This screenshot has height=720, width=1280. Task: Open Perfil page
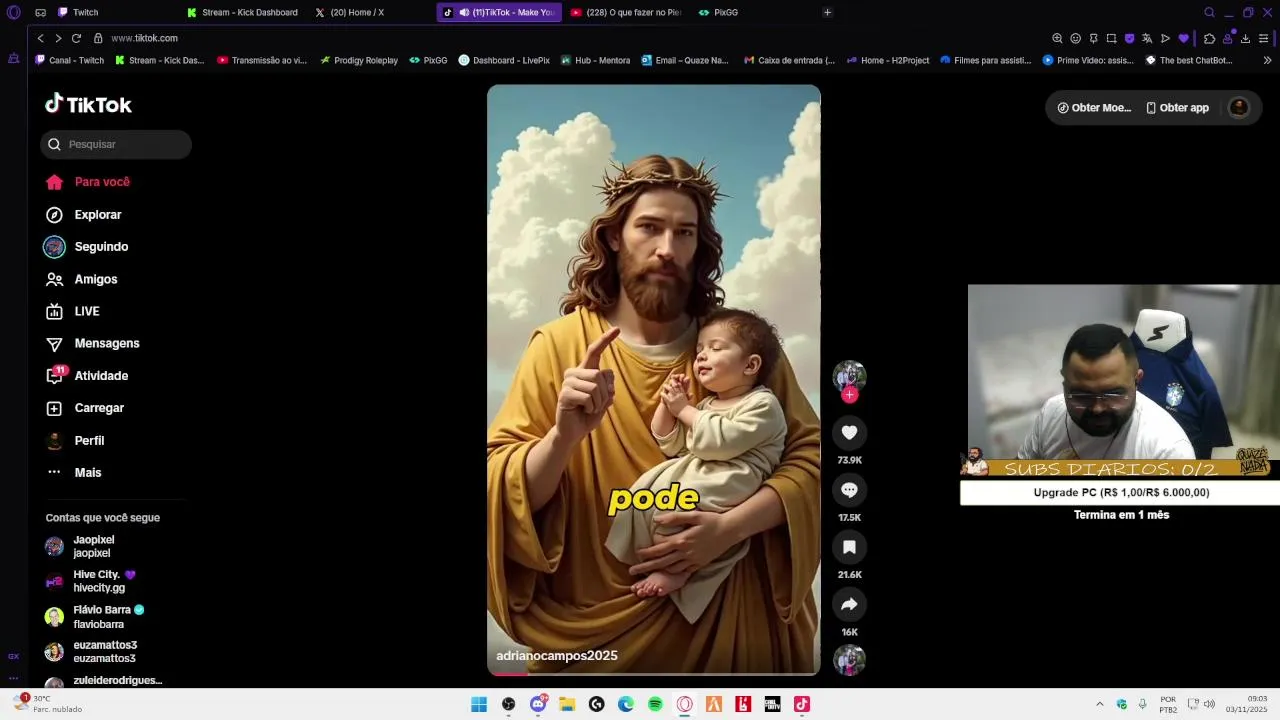[x=75, y=441]
